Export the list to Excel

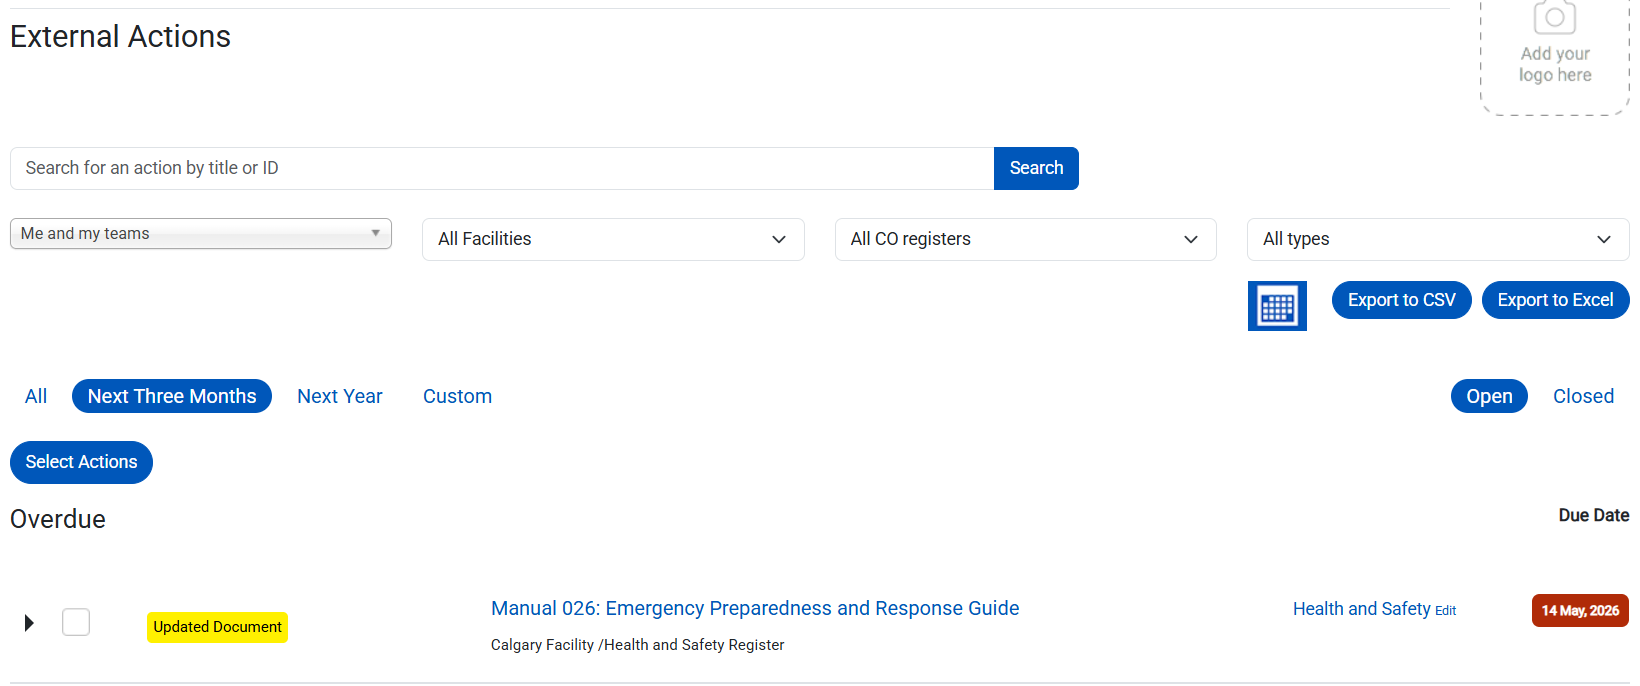tap(1556, 300)
